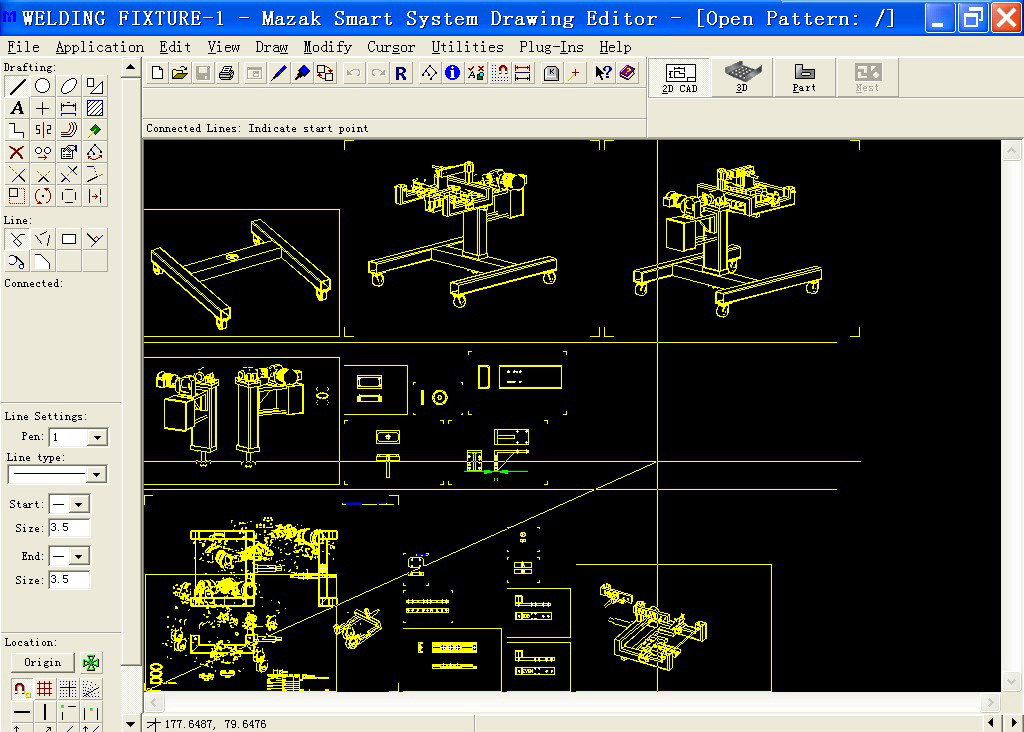Select the Hatch fill tool
The image size is (1024, 732).
(95, 108)
